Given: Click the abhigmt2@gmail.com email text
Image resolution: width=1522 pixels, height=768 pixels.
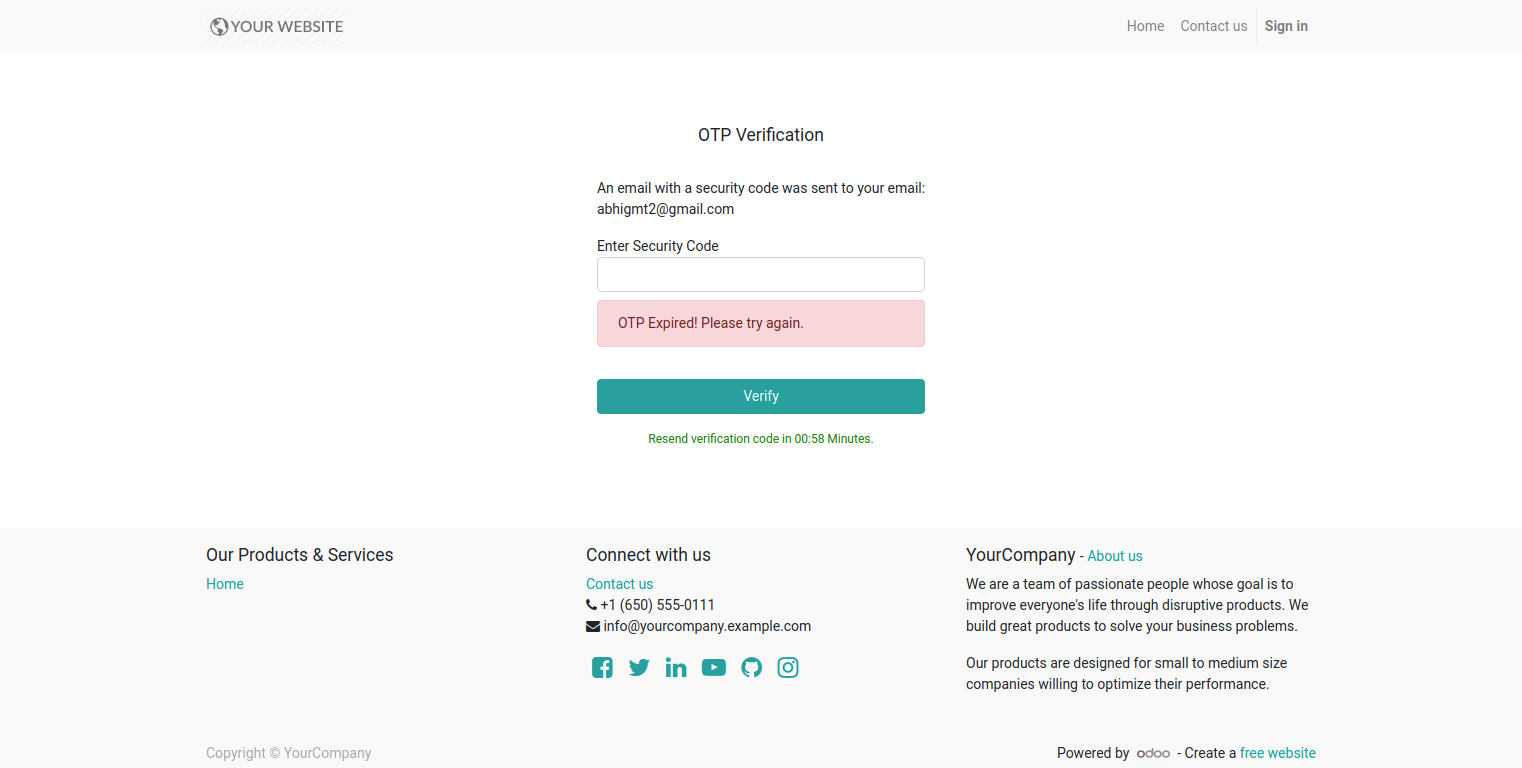Looking at the screenshot, I should pos(666,209).
